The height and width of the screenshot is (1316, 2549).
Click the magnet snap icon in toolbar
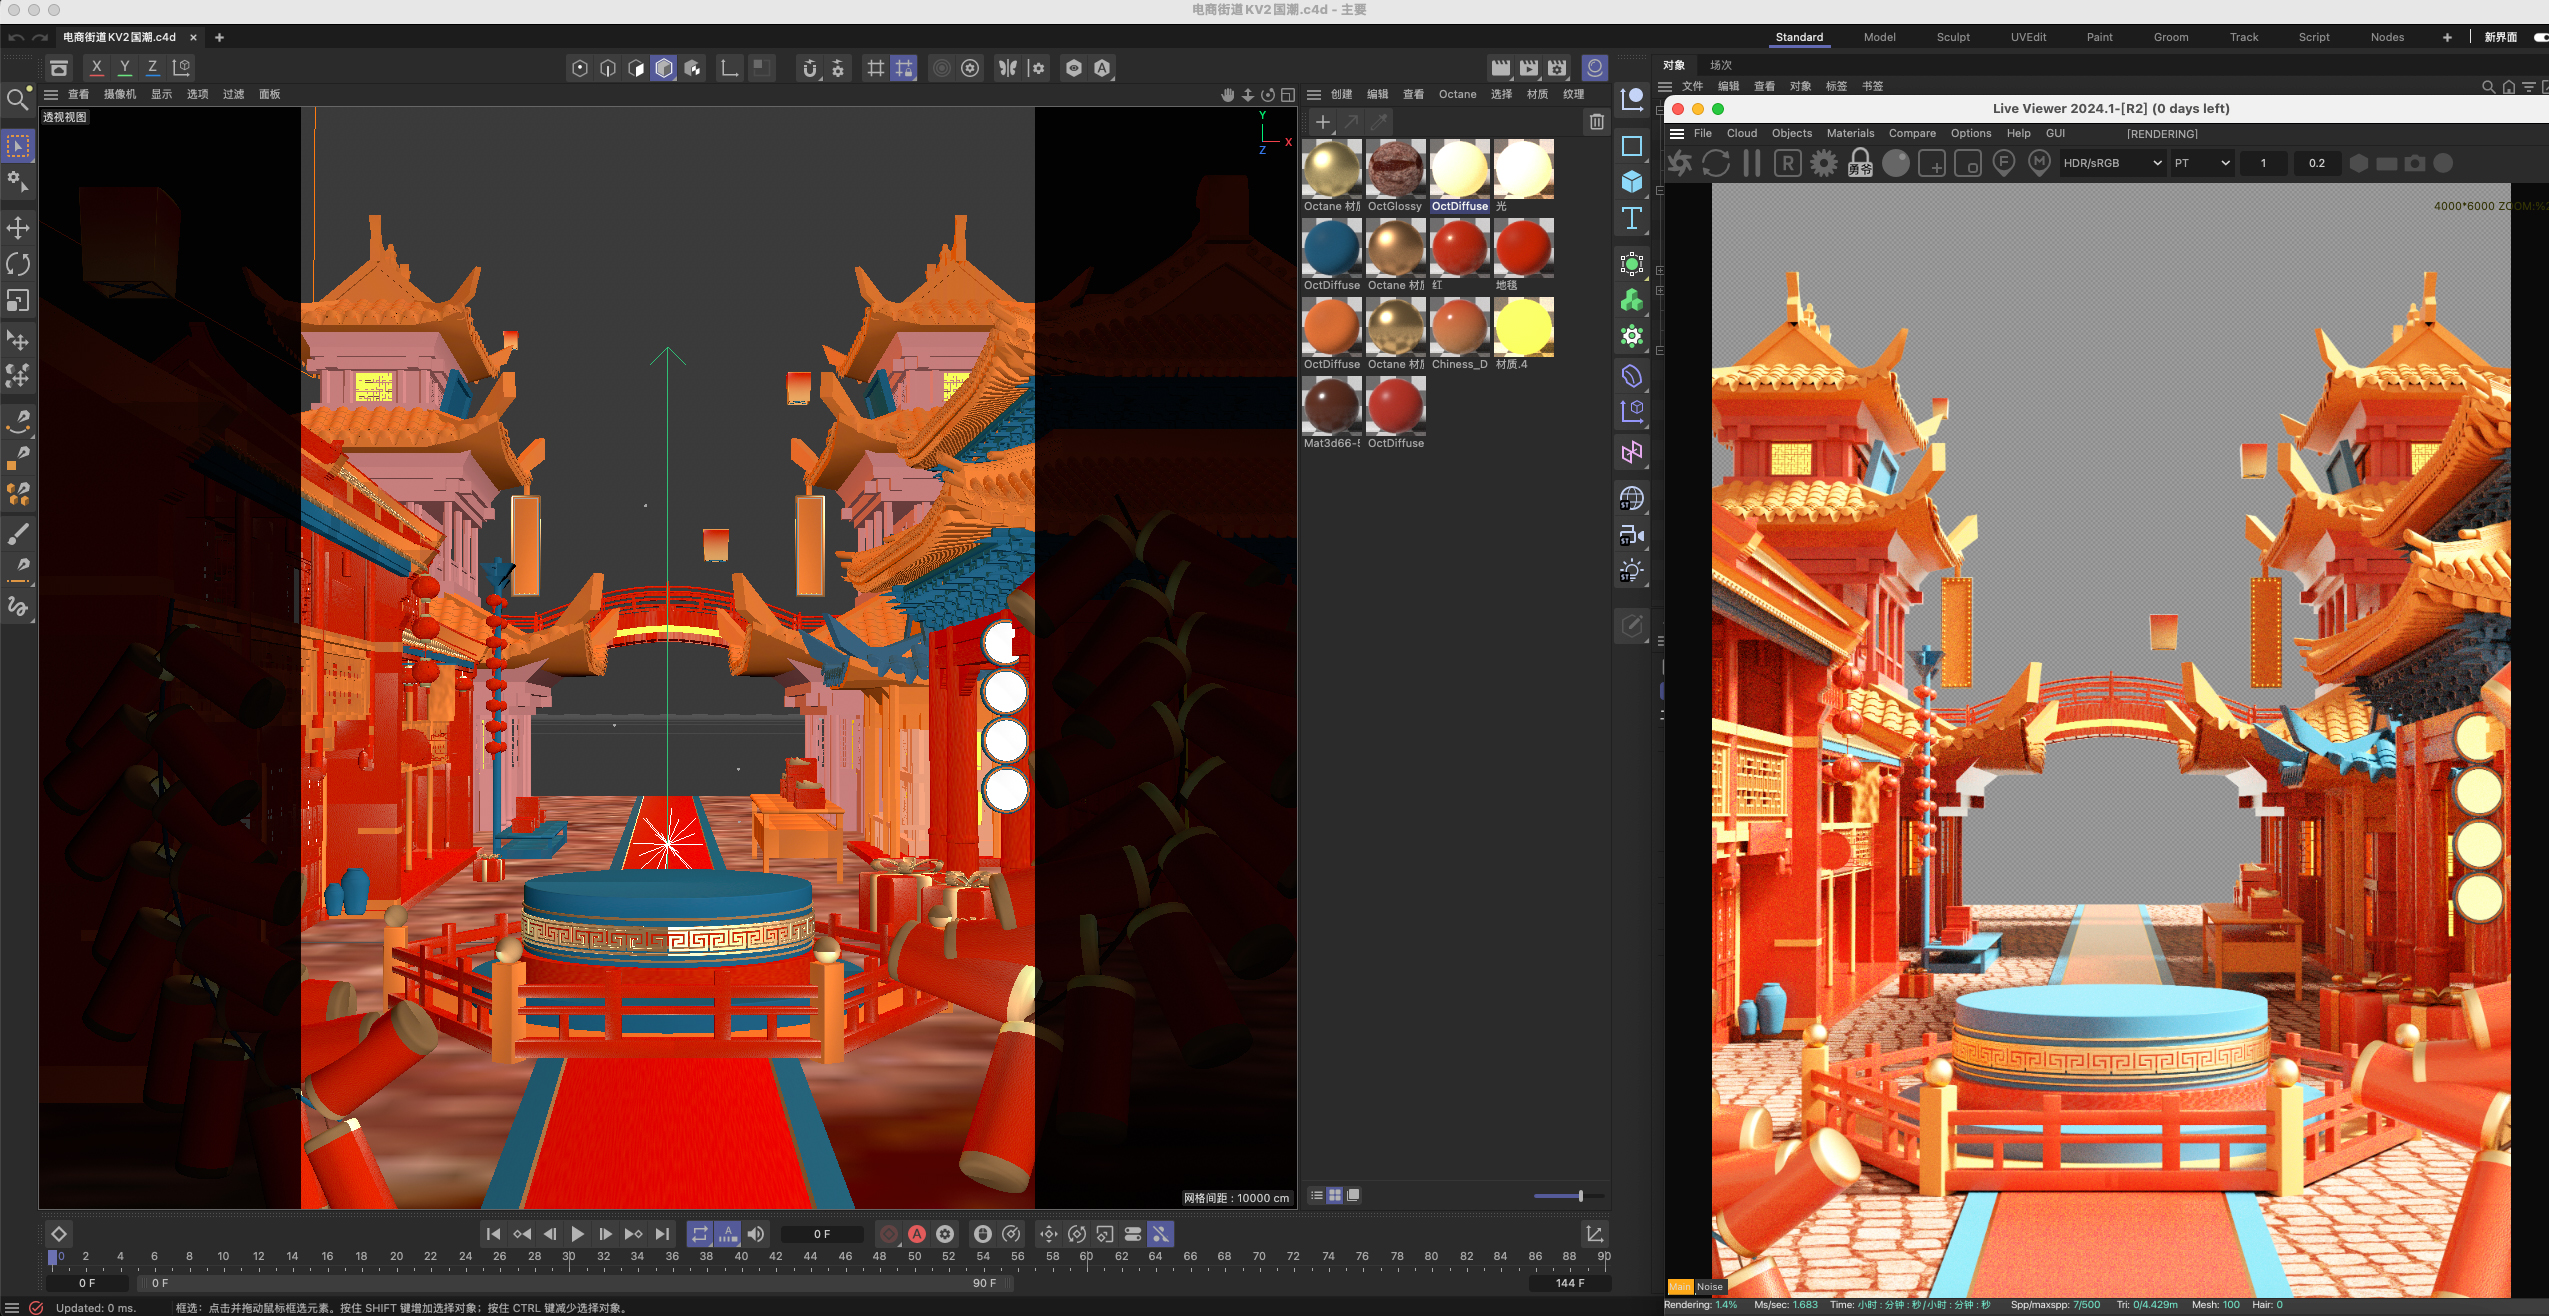pyautogui.click(x=809, y=68)
